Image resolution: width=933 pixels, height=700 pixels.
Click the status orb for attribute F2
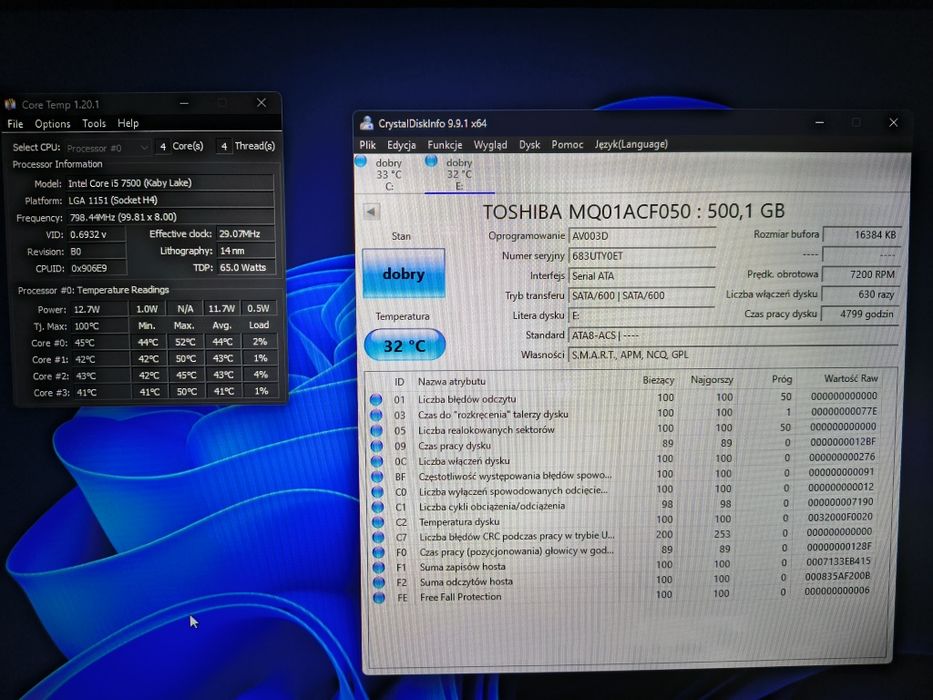(379, 582)
